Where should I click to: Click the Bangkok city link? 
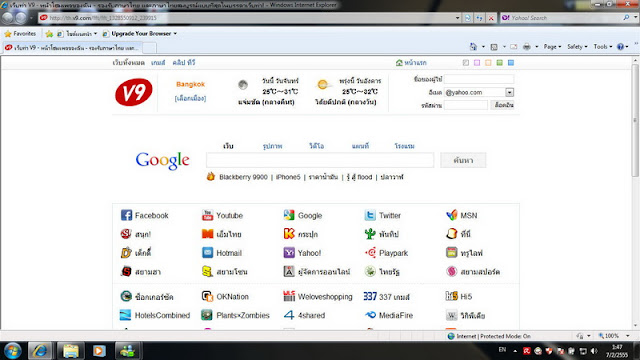coord(190,84)
